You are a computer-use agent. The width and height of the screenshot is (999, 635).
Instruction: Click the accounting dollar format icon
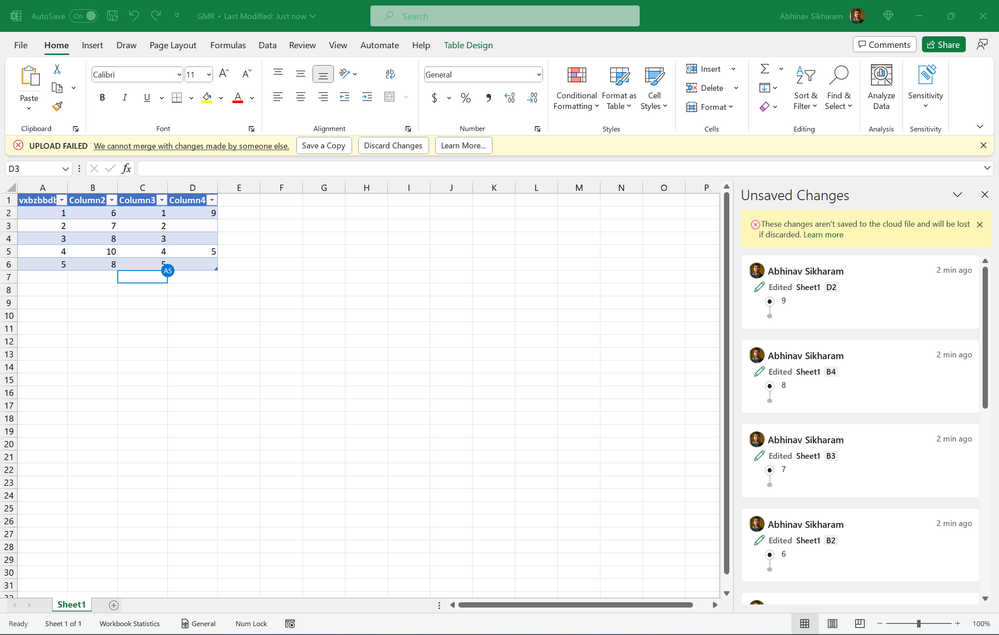coord(435,97)
